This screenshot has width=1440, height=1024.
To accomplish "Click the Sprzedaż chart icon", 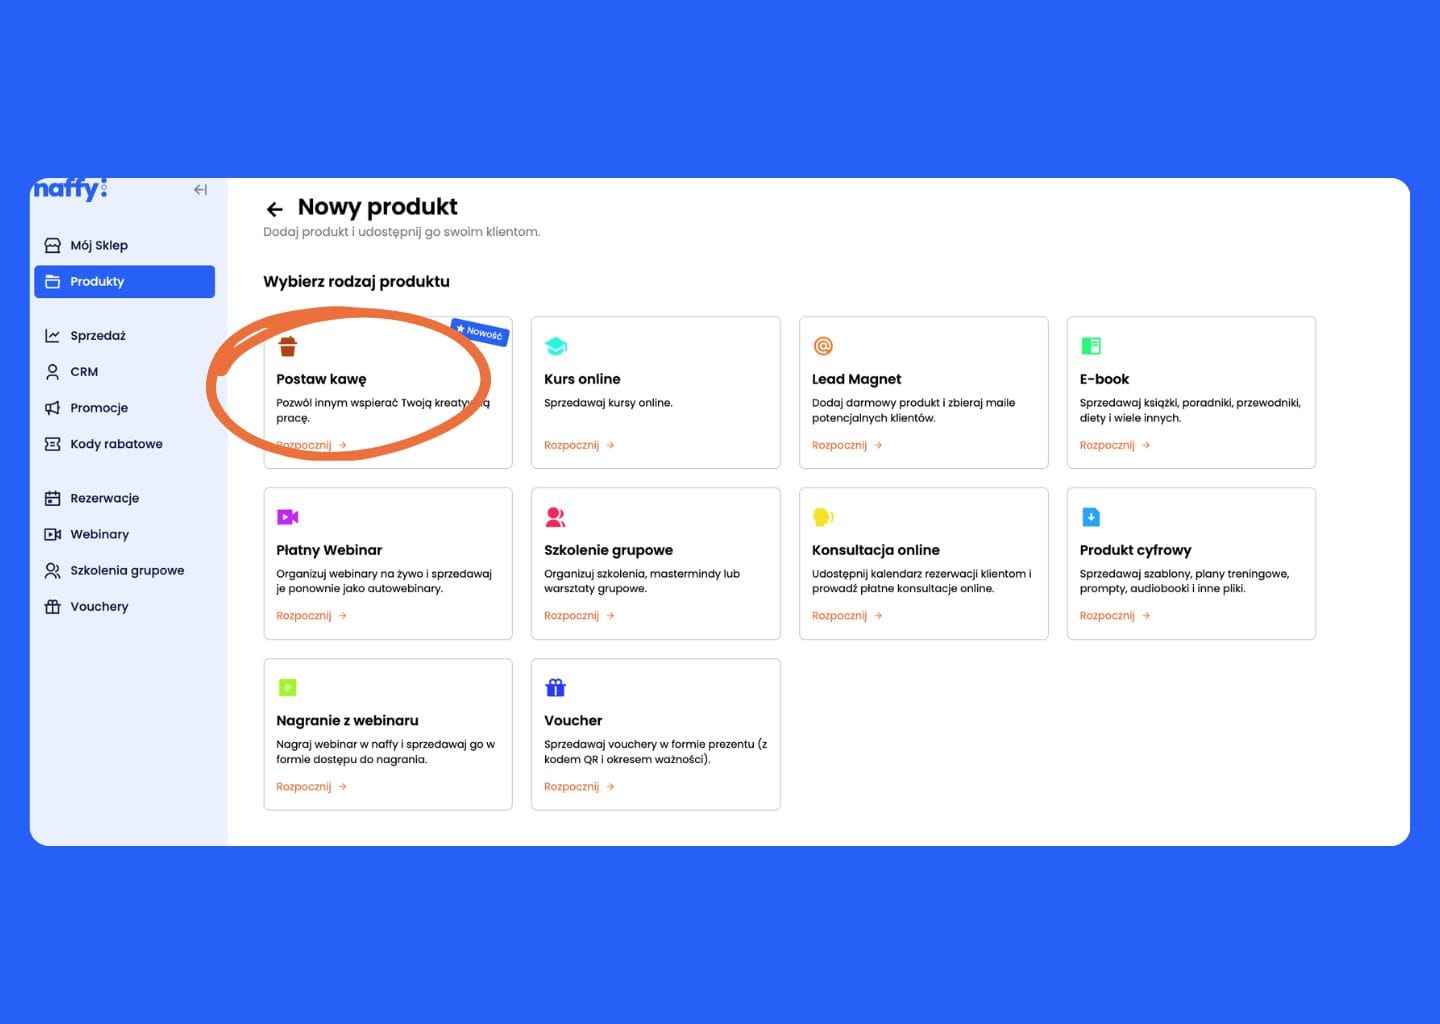I will point(53,335).
